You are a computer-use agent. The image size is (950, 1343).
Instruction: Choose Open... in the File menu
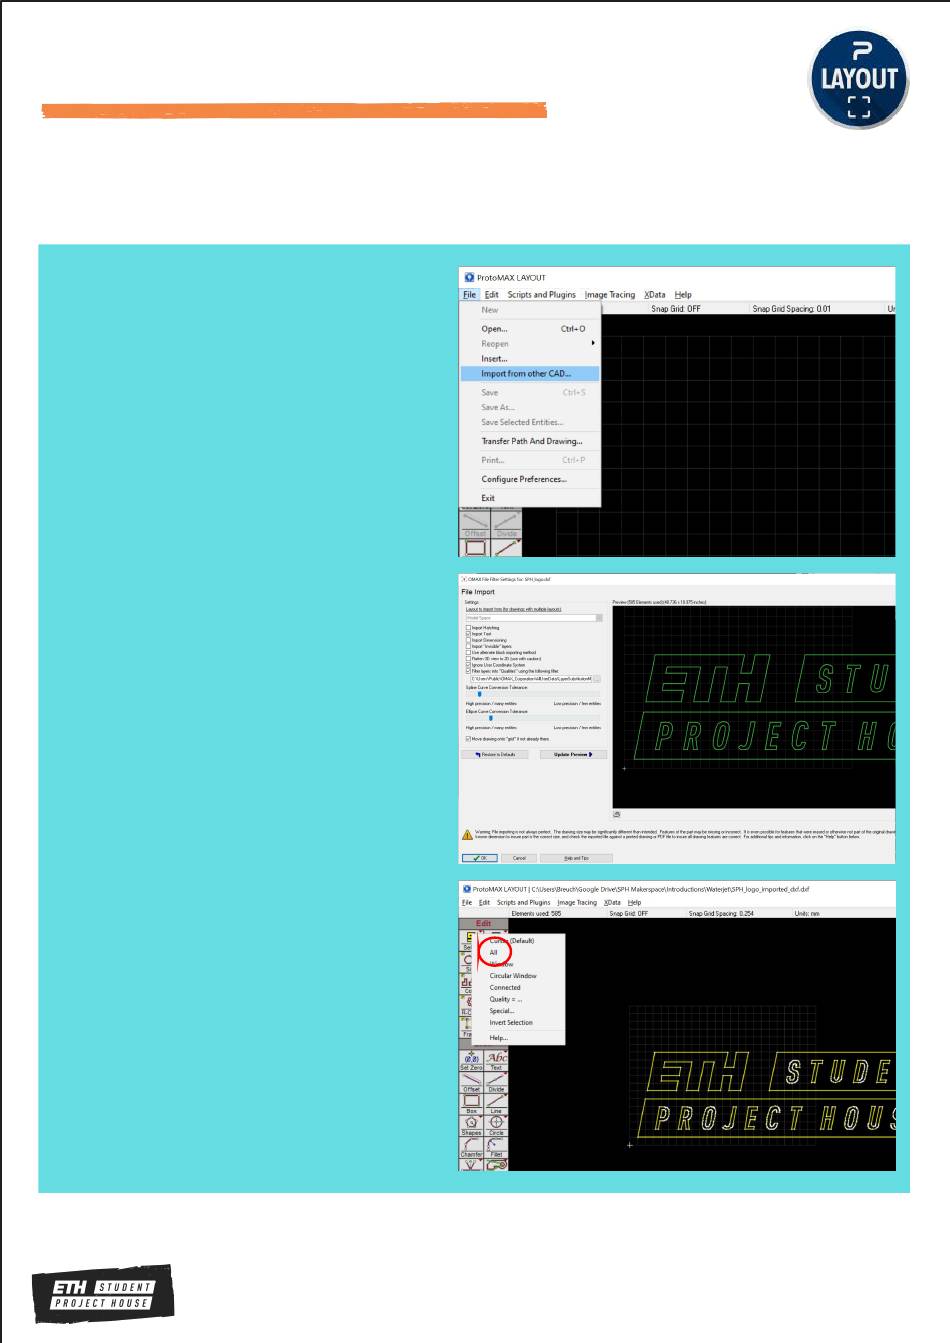(530, 329)
